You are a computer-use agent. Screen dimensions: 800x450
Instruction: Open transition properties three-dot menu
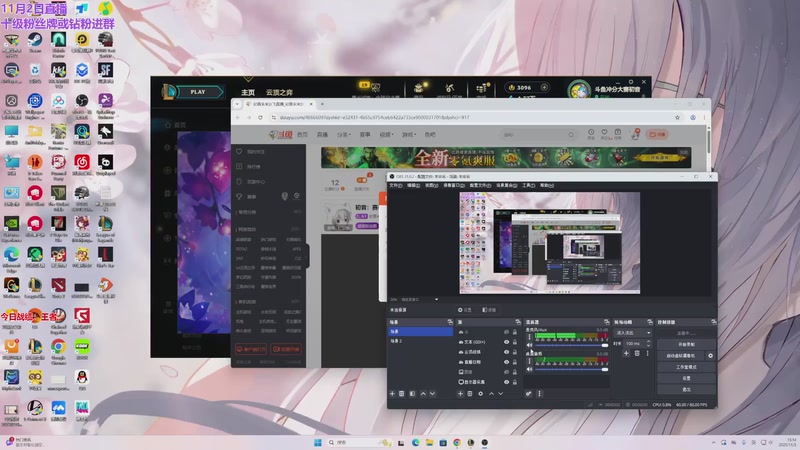tap(647, 353)
